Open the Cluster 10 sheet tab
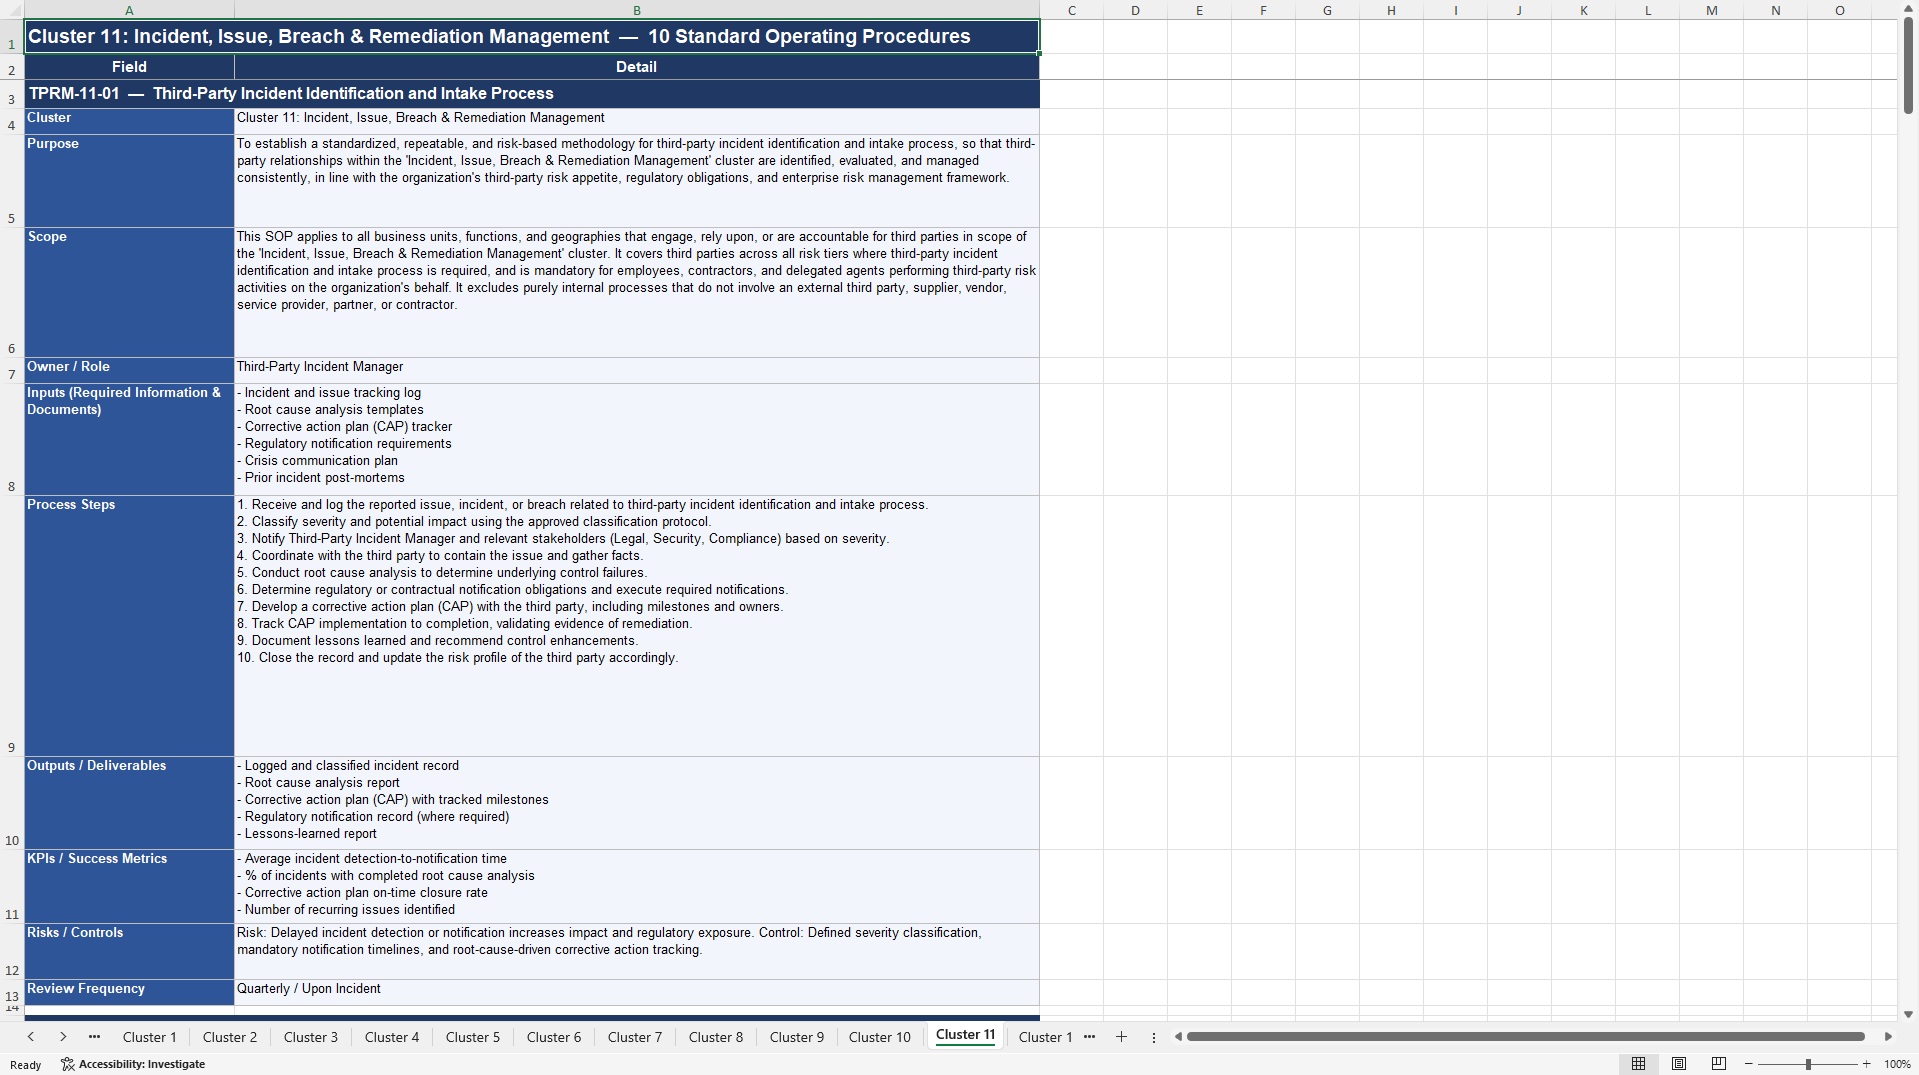1919x1075 pixels. tap(880, 1037)
